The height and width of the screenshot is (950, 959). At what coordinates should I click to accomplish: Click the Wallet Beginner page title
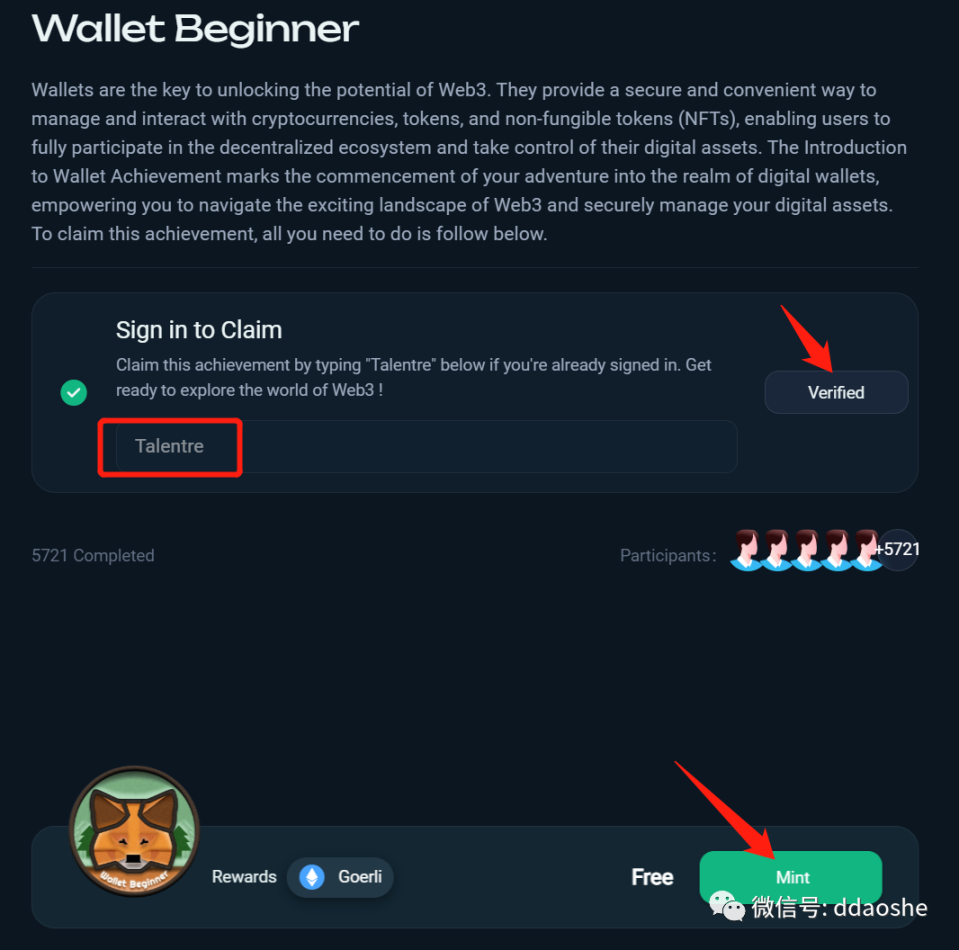point(195,28)
